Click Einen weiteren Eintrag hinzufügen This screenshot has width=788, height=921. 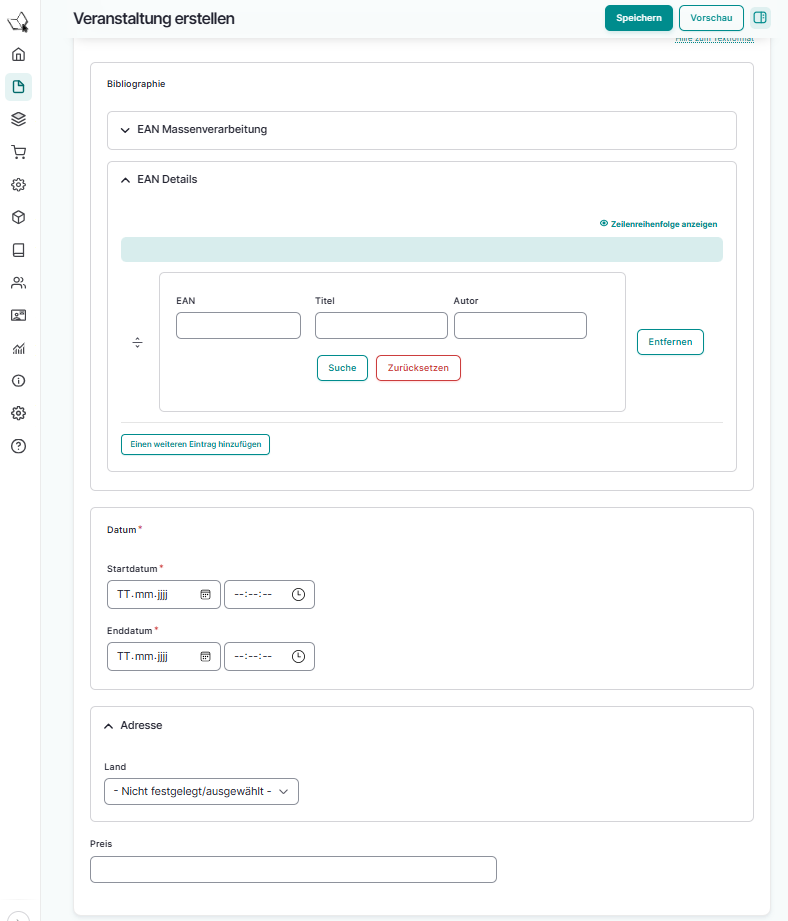(x=195, y=444)
